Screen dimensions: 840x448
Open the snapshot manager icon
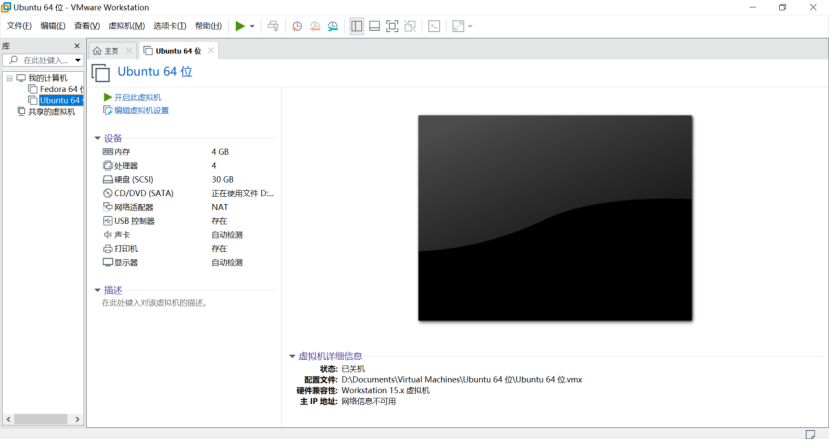pos(333,26)
